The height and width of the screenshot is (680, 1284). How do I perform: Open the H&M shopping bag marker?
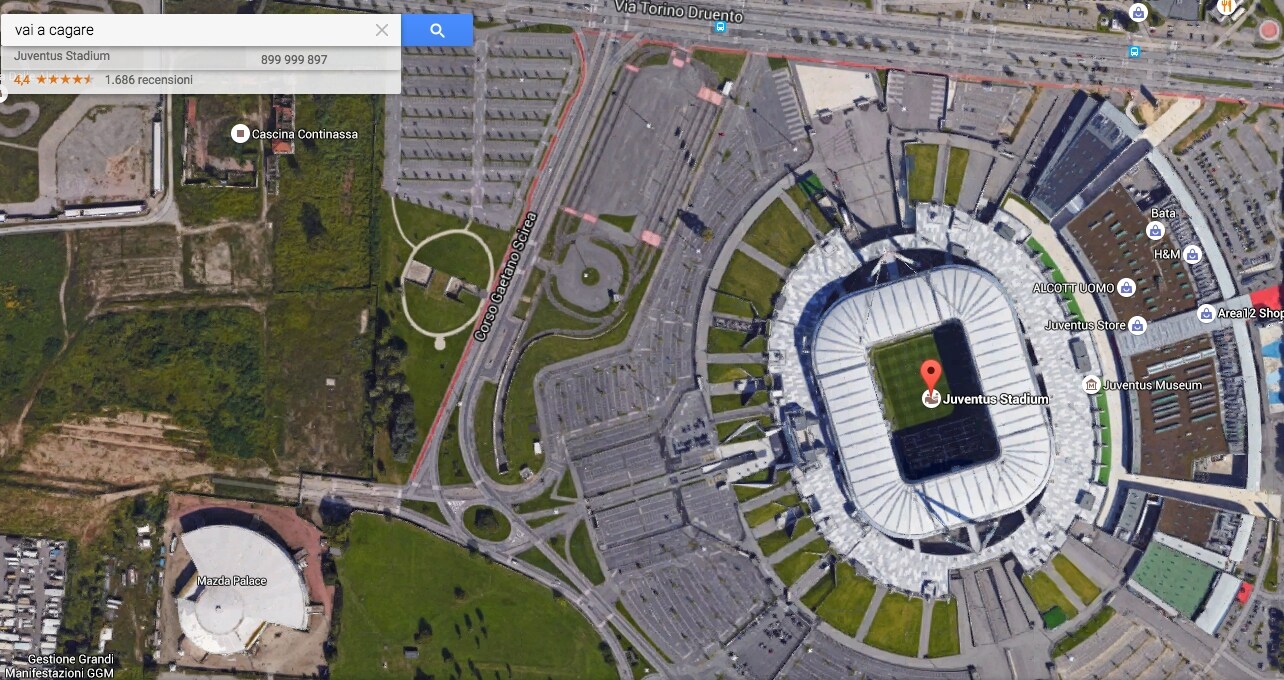pos(1192,255)
